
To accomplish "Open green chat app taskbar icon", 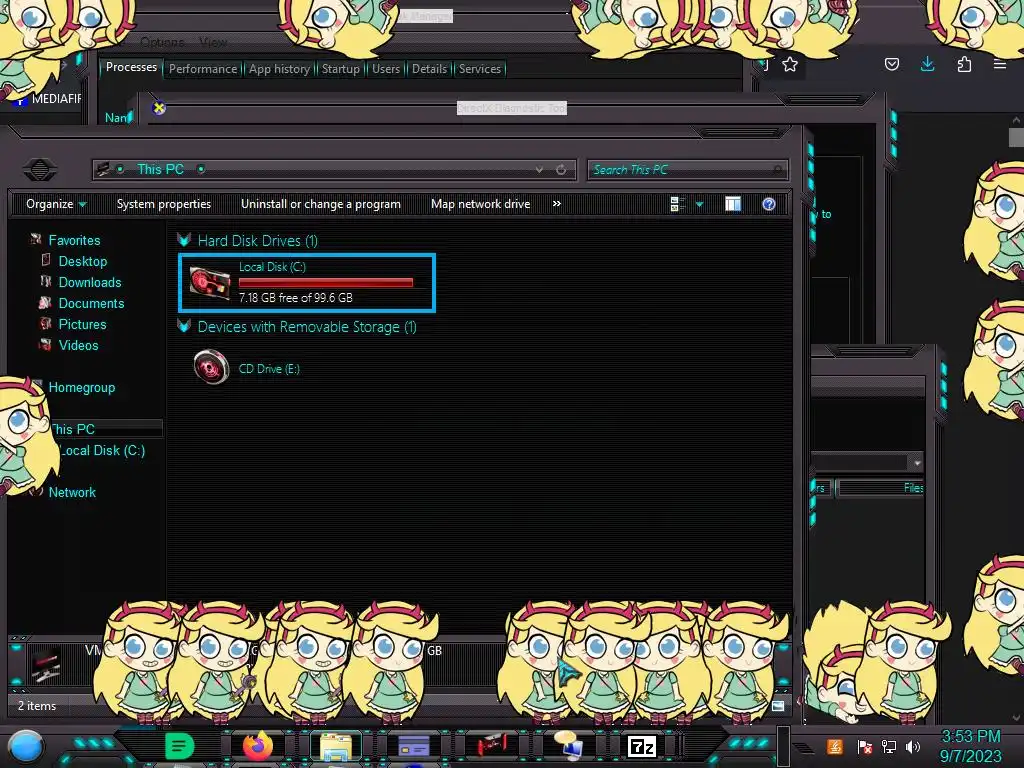I will coord(180,746).
